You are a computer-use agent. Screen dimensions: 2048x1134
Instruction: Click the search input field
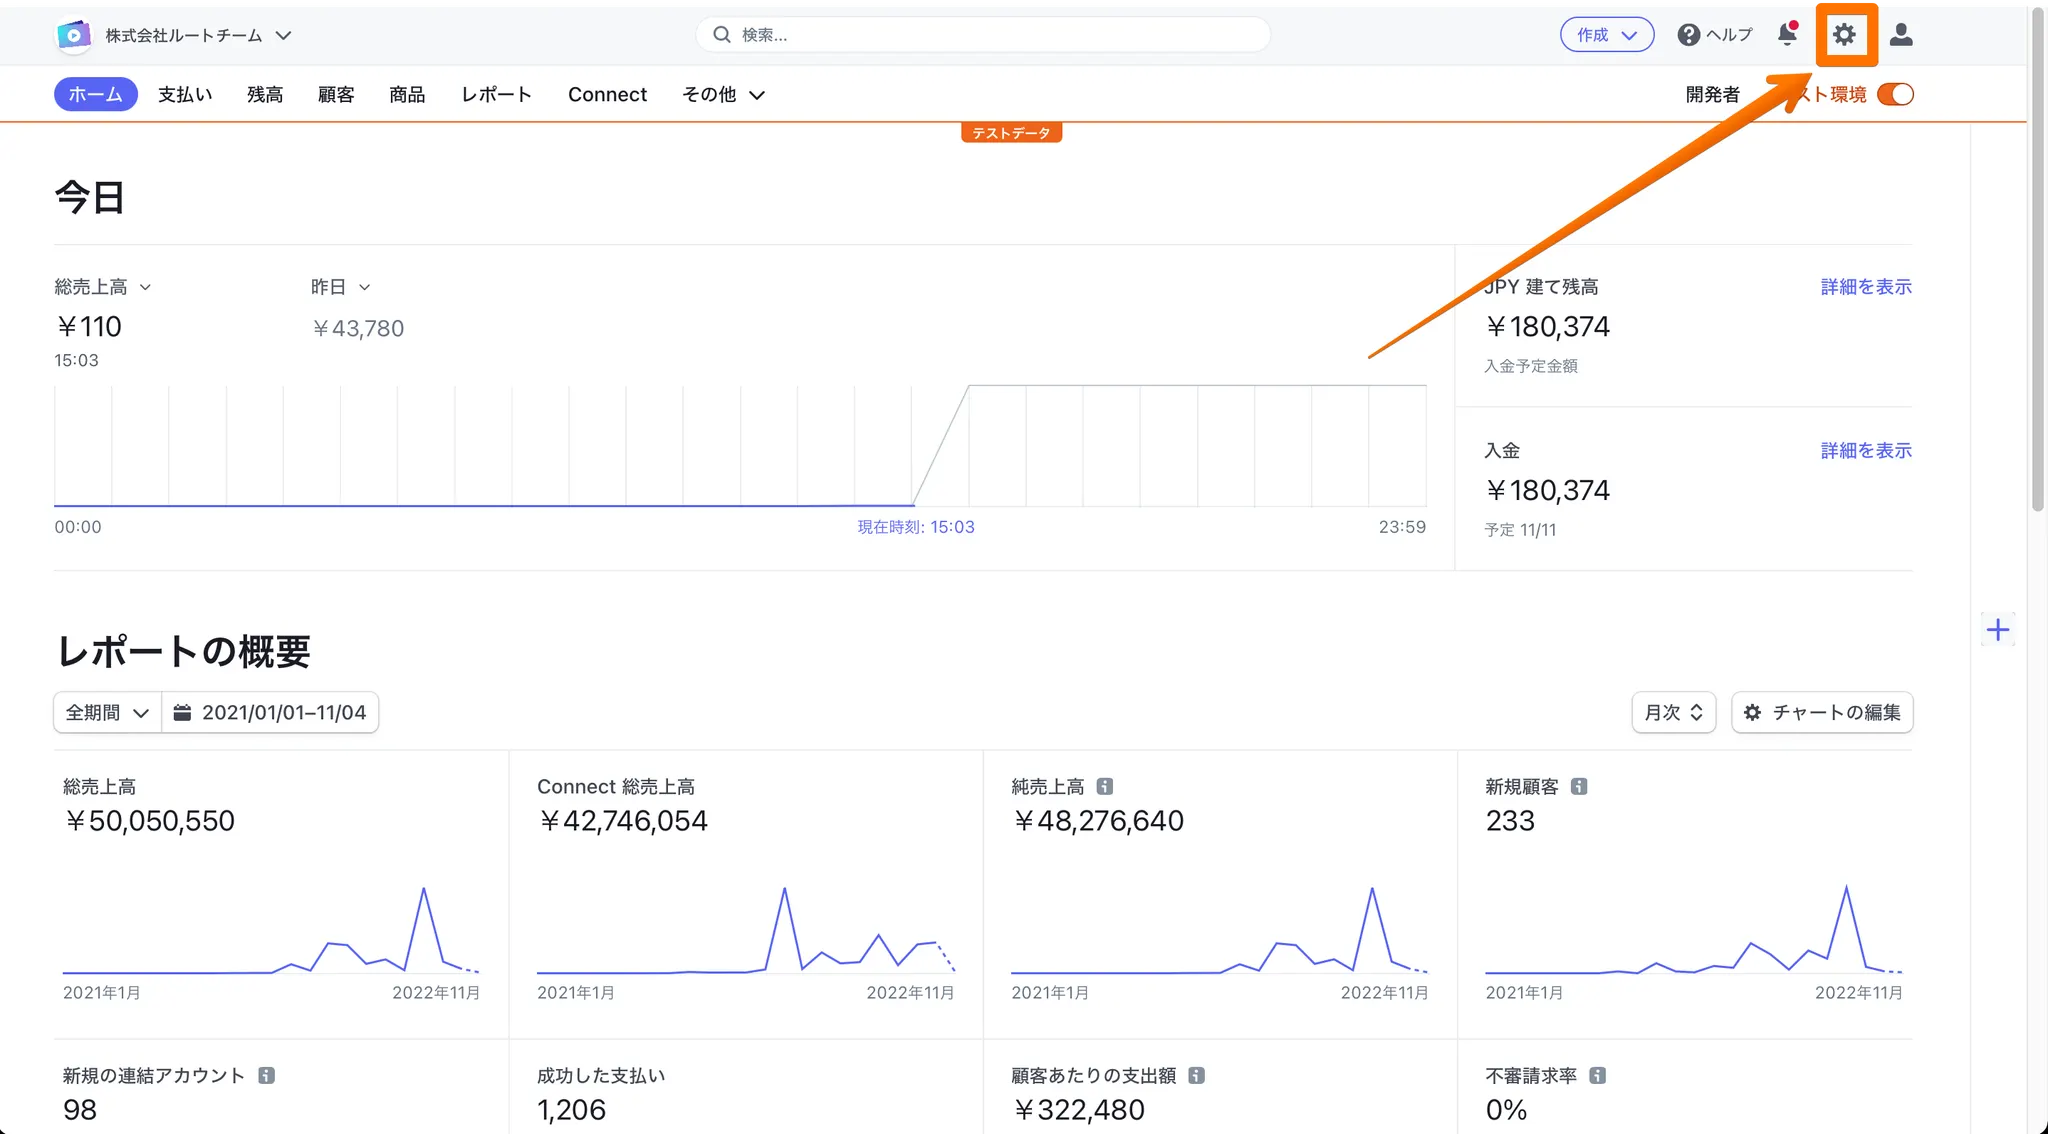point(983,35)
